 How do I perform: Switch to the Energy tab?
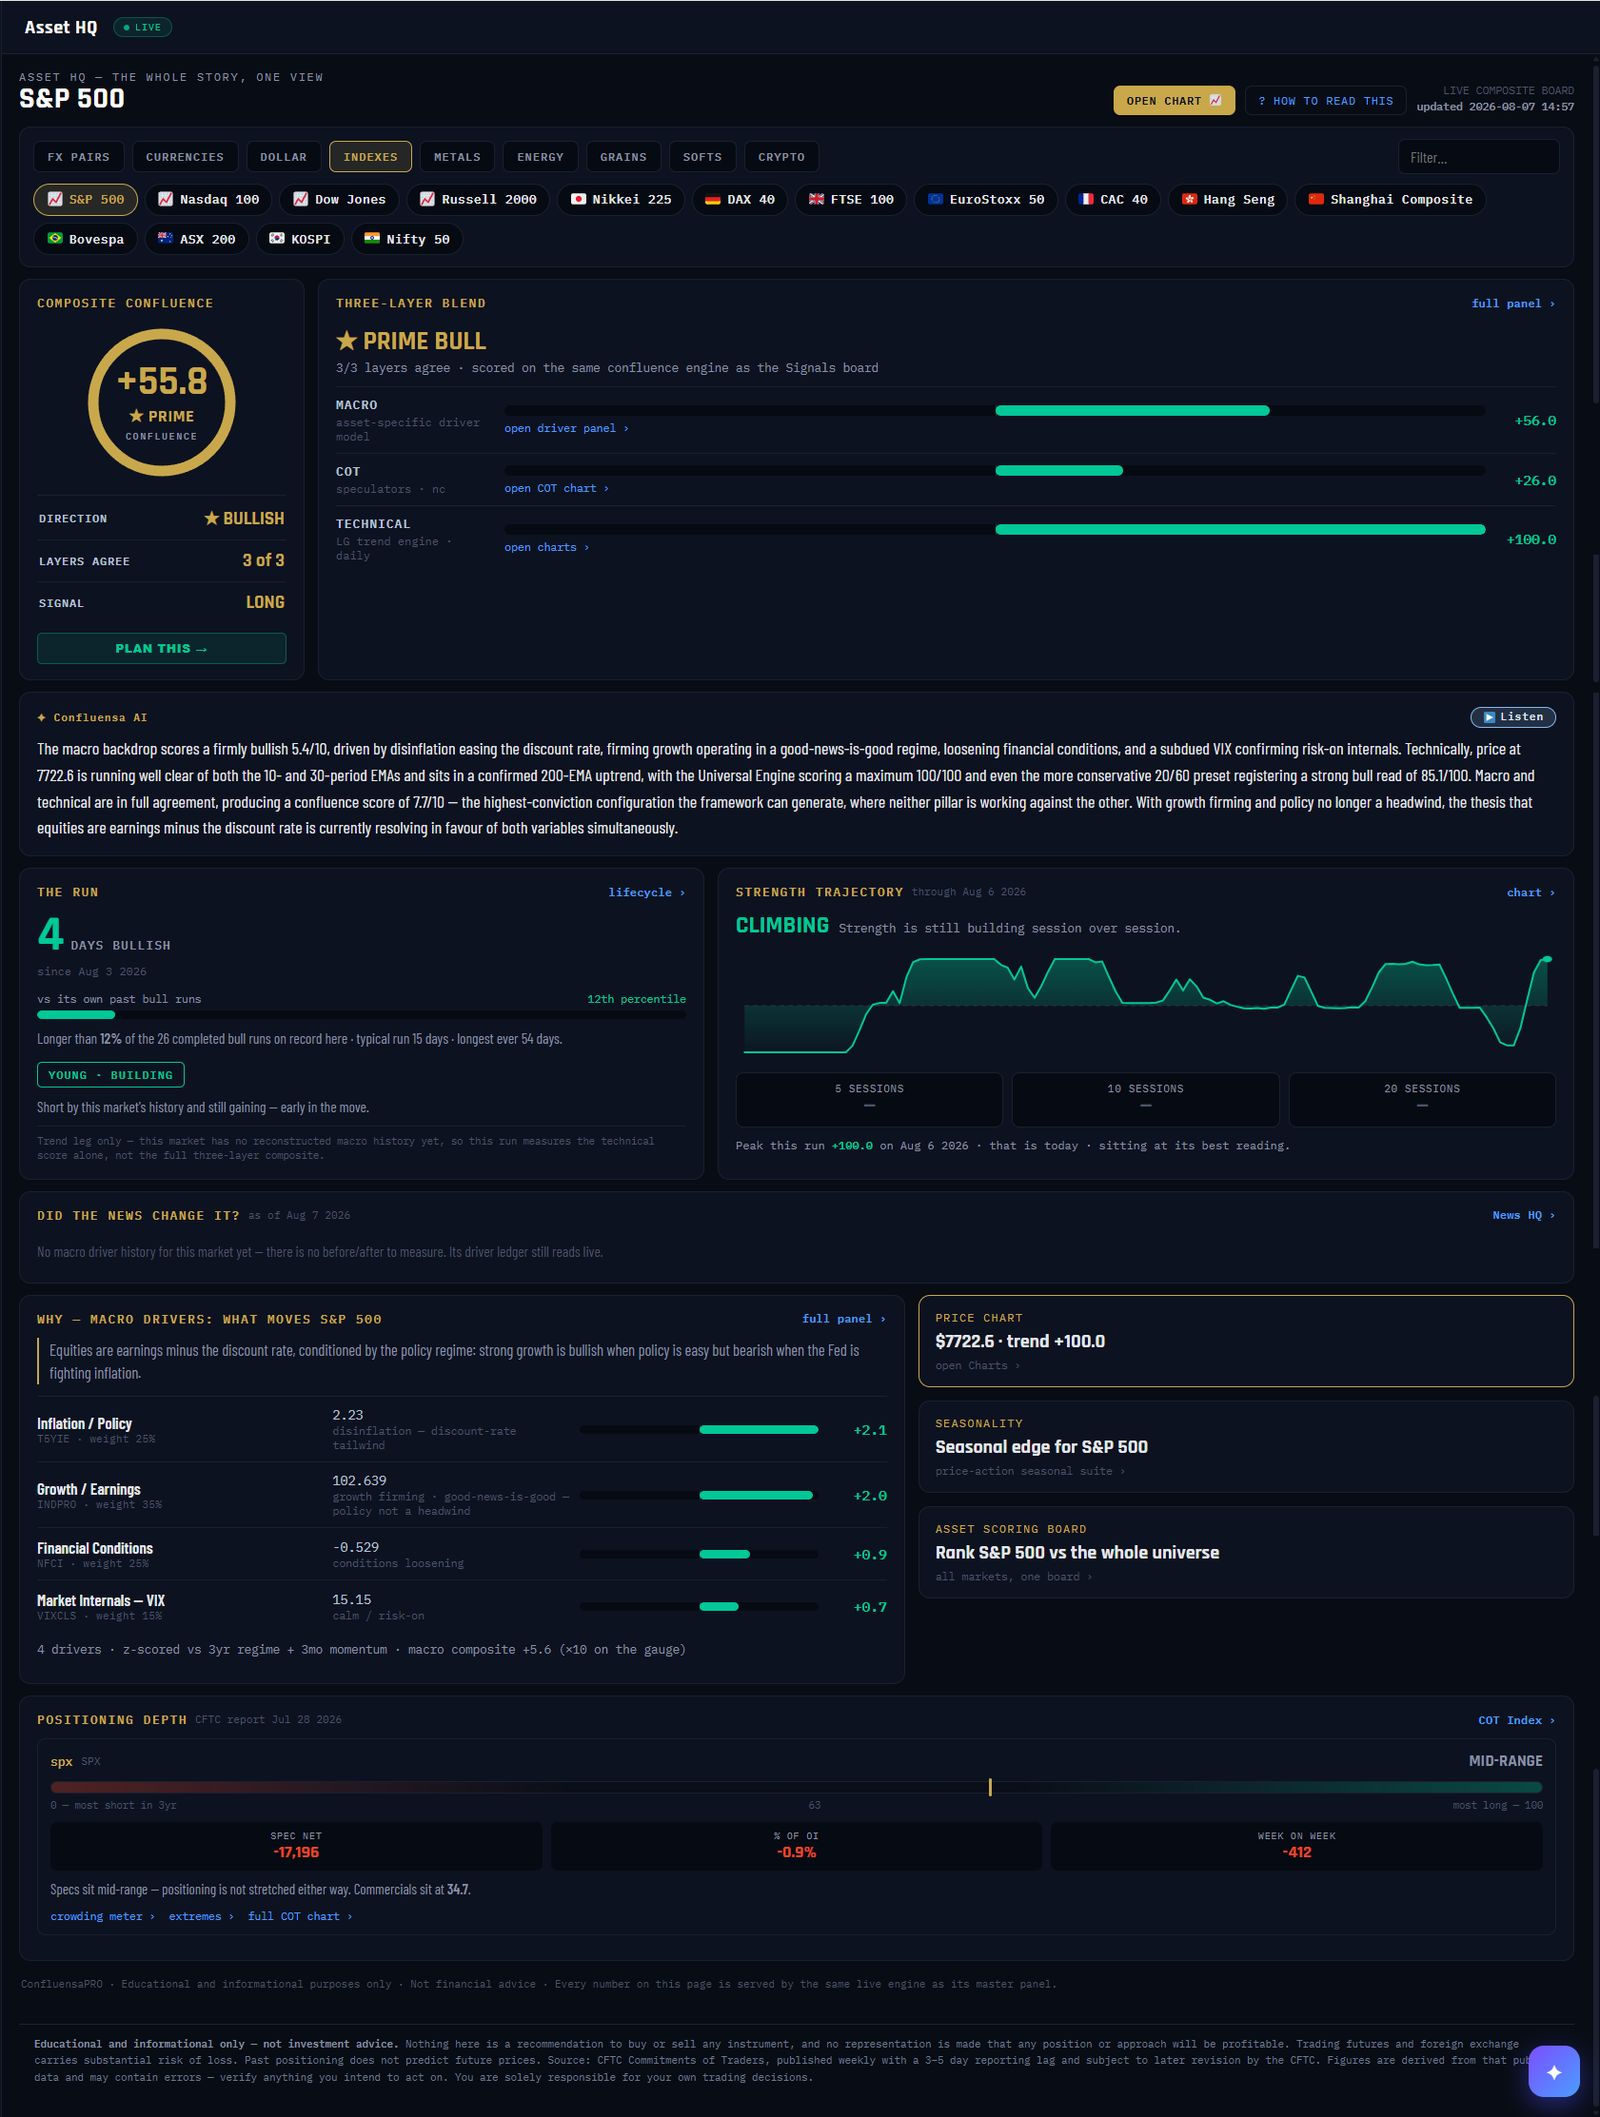click(x=540, y=157)
